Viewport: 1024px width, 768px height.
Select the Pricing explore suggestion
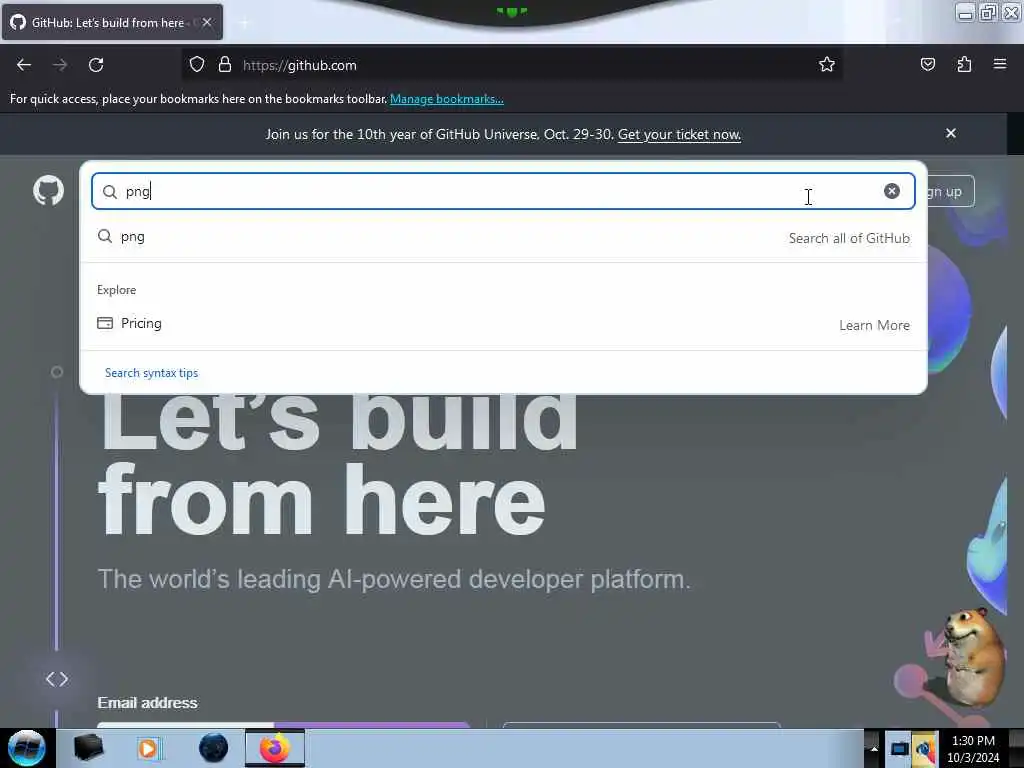pos(503,324)
